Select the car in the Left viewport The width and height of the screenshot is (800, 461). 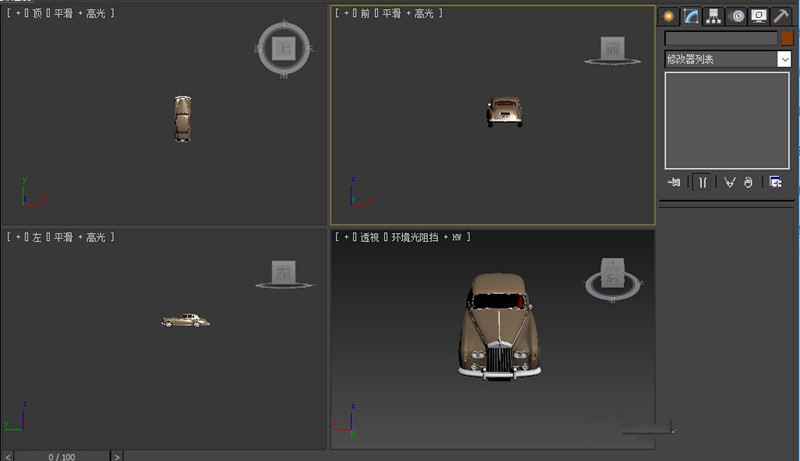tap(186, 320)
